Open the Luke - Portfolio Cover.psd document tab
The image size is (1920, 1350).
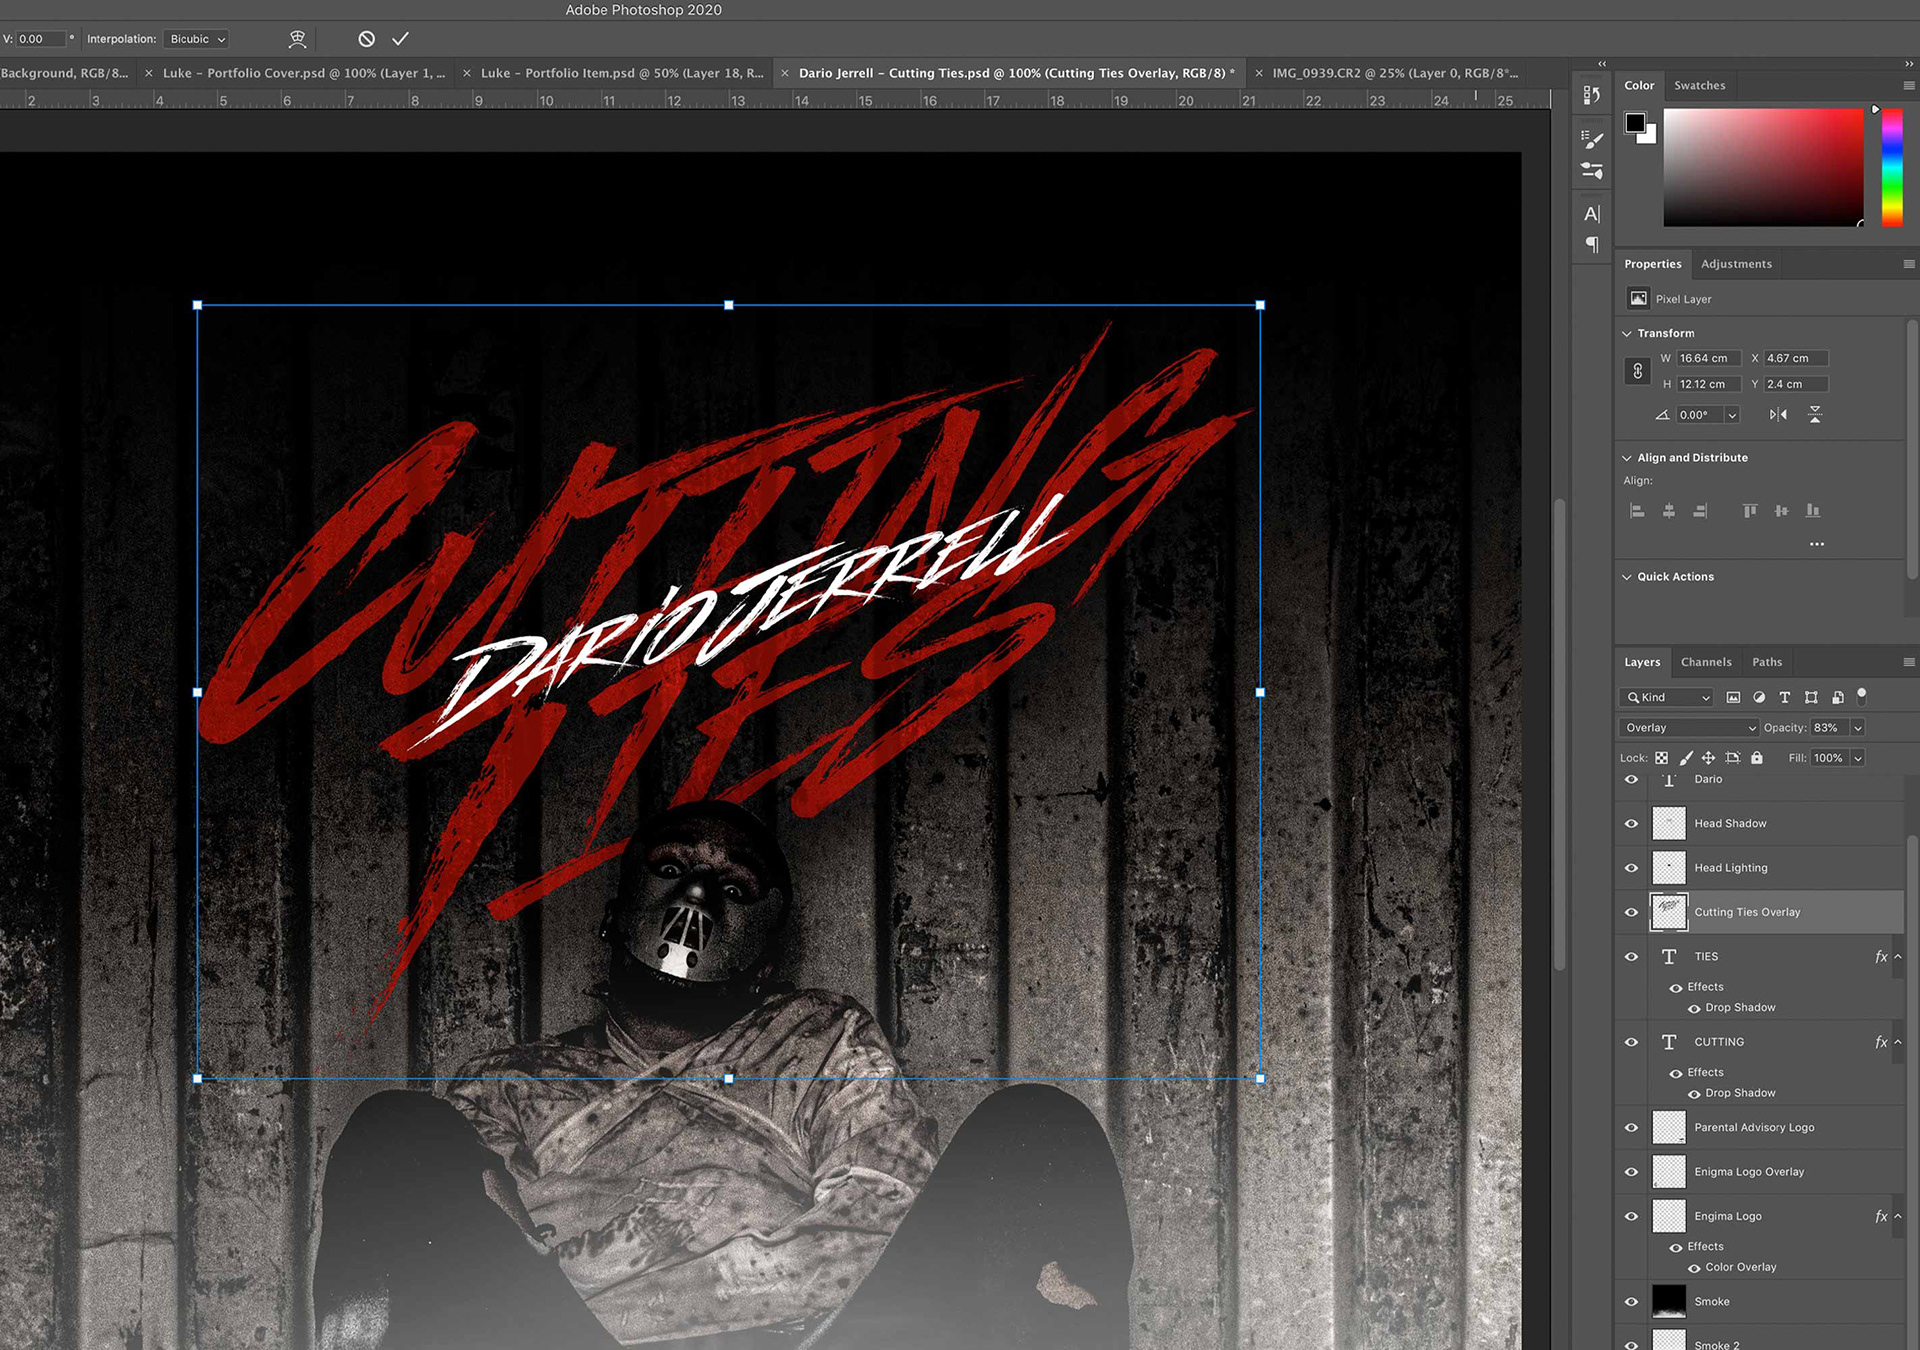tap(304, 73)
